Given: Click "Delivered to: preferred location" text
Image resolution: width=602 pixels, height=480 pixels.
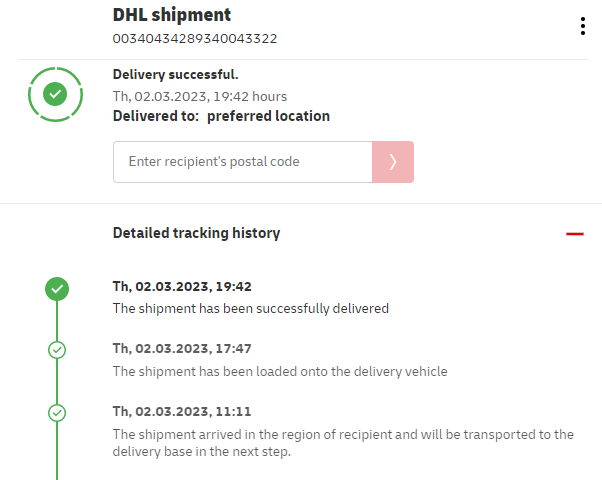Looking at the screenshot, I should (221, 116).
